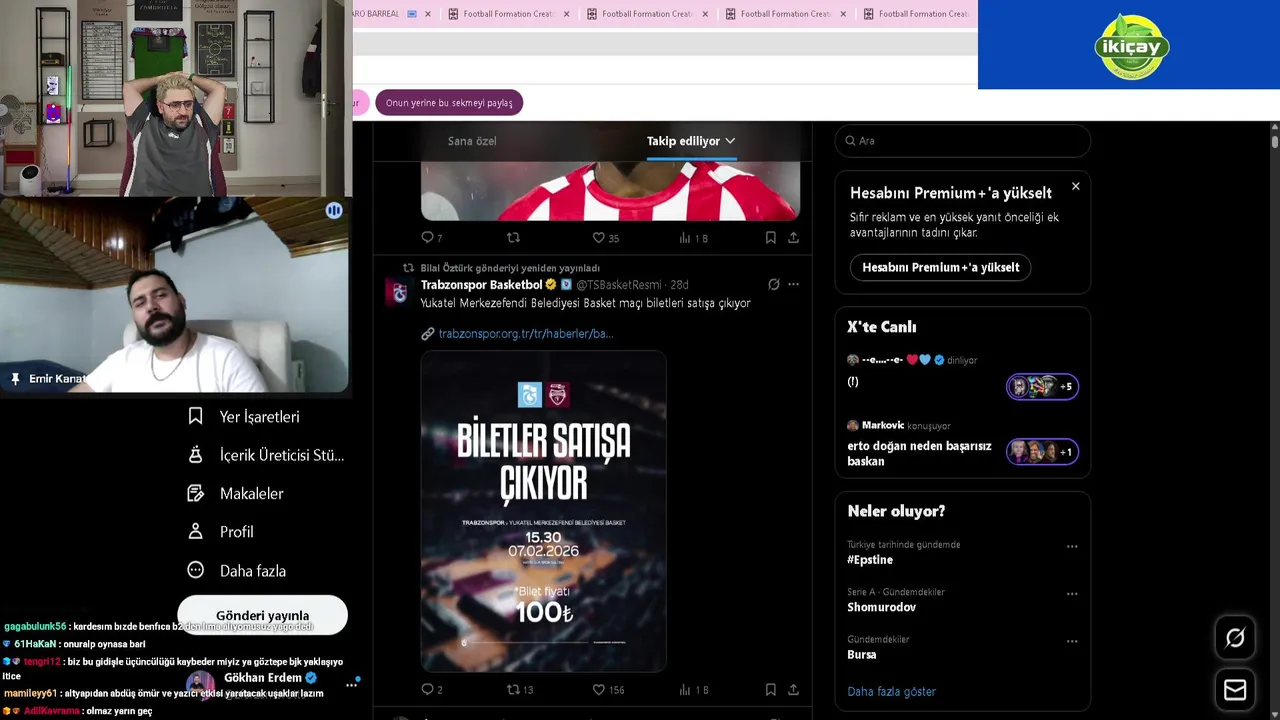Close the third Football Formation Creator tab
The width and height of the screenshot is (1280, 720).
843,14
